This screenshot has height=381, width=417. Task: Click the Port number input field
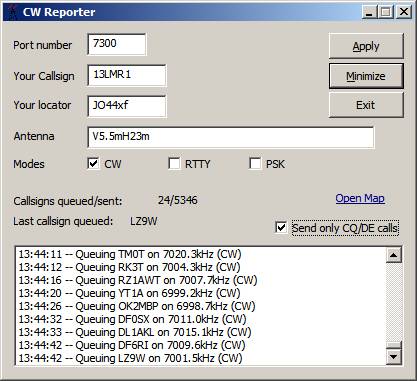(117, 44)
